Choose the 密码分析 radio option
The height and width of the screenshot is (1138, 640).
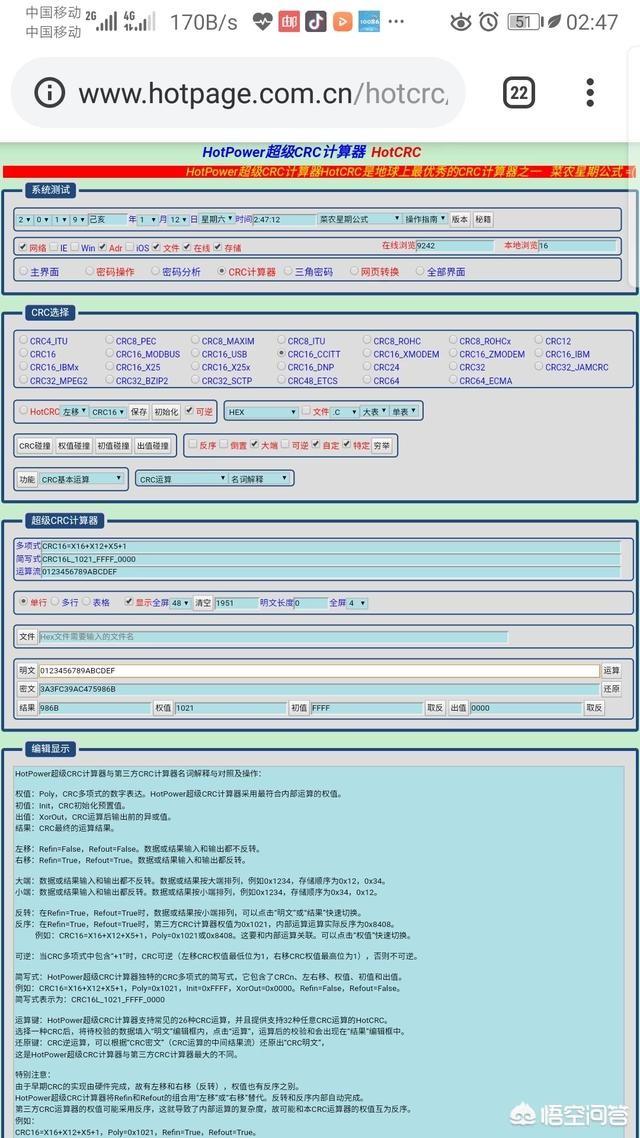coord(155,271)
